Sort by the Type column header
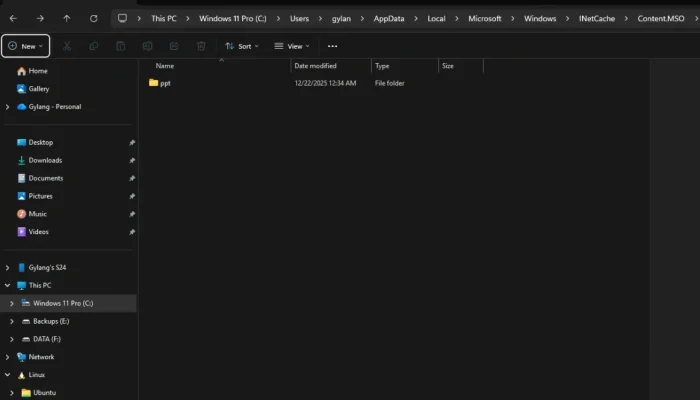Viewport: 700px width, 400px height. (x=382, y=66)
